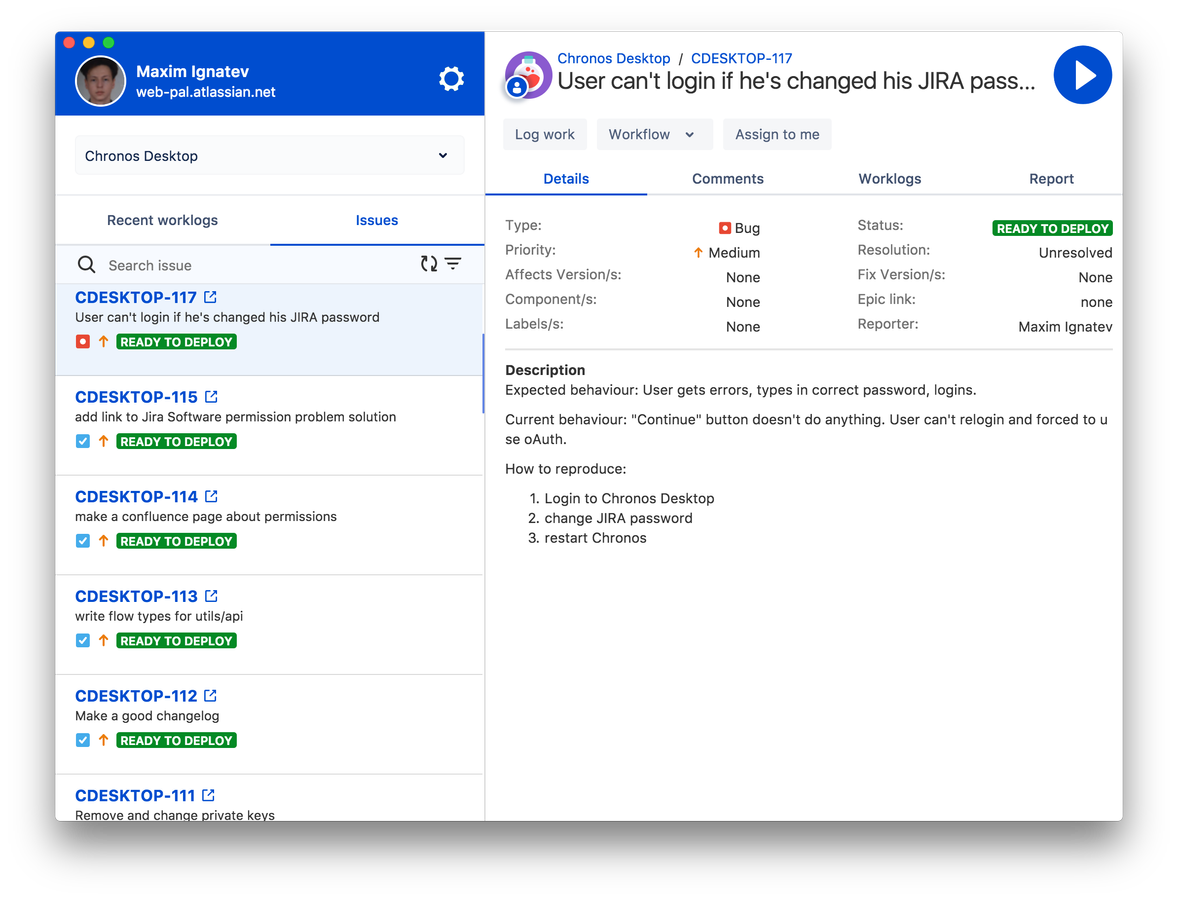Click READY TO DEPLOY badge on CDESKTOP-115 row

coord(177,442)
